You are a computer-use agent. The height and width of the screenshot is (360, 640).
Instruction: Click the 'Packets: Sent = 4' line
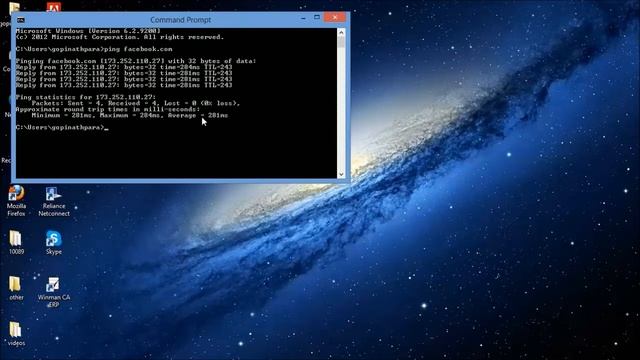pos(136,103)
